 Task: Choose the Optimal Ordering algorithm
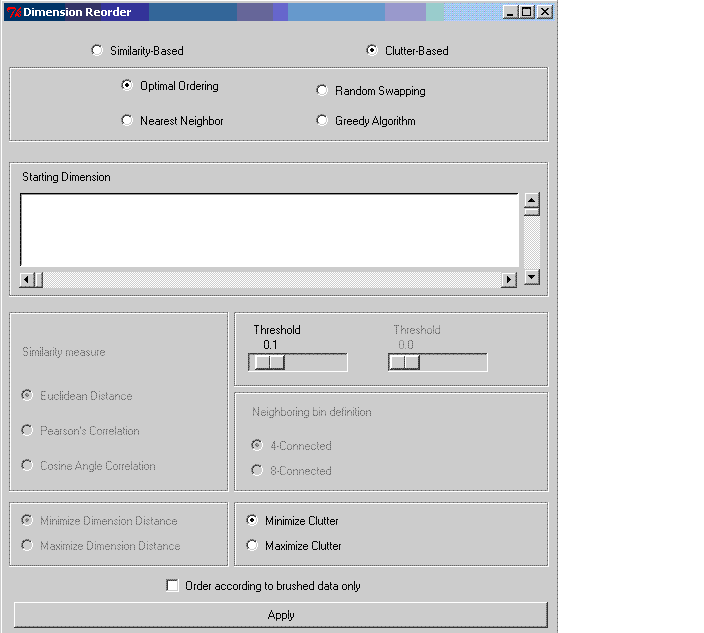tap(127, 86)
